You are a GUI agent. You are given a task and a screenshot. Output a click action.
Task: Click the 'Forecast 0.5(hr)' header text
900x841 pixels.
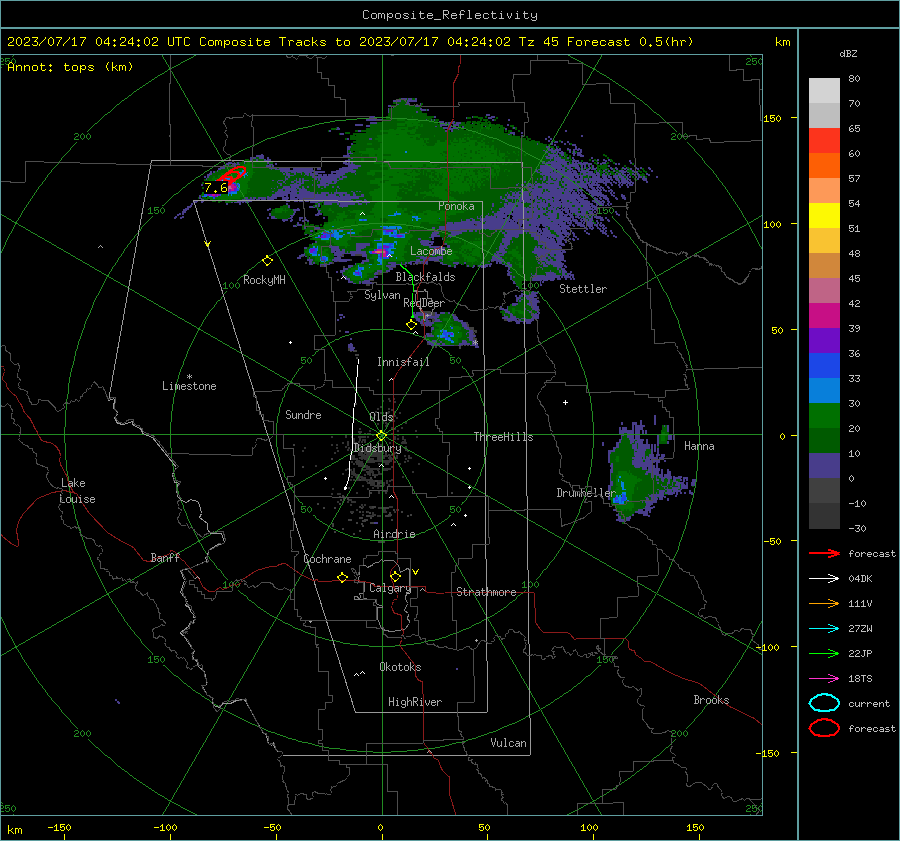[630, 42]
